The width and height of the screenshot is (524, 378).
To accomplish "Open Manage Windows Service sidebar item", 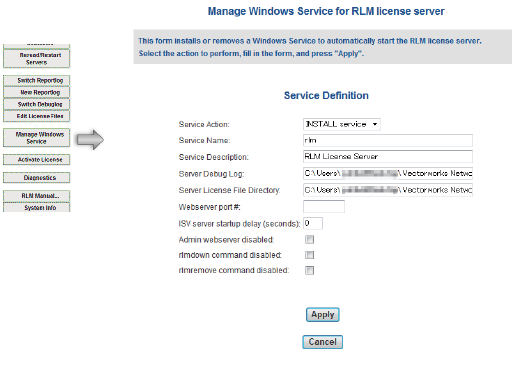I will click(x=36, y=138).
